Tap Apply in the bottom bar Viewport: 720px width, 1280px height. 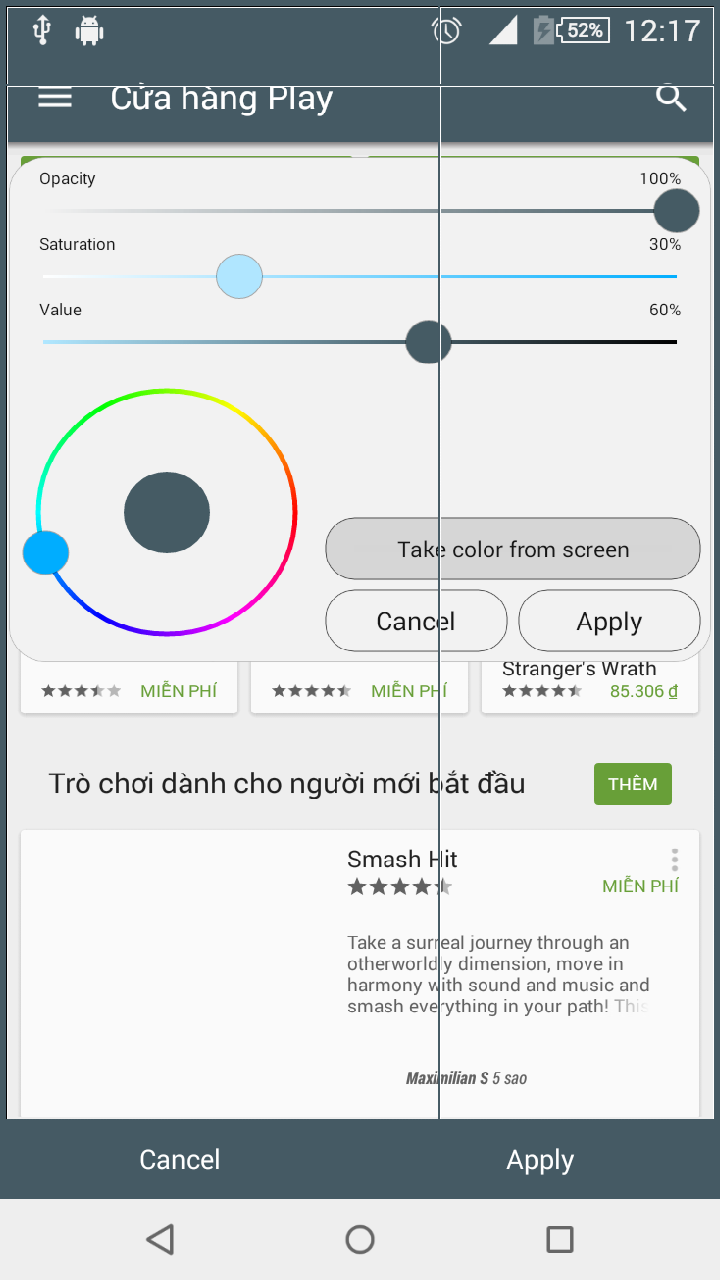(x=540, y=1160)
